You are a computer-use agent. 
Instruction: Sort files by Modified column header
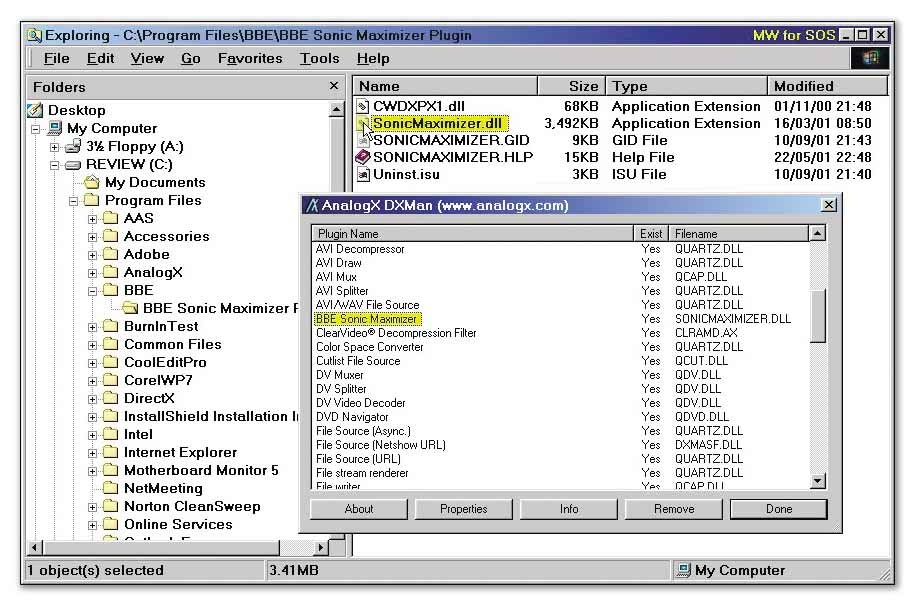(827, 86)
